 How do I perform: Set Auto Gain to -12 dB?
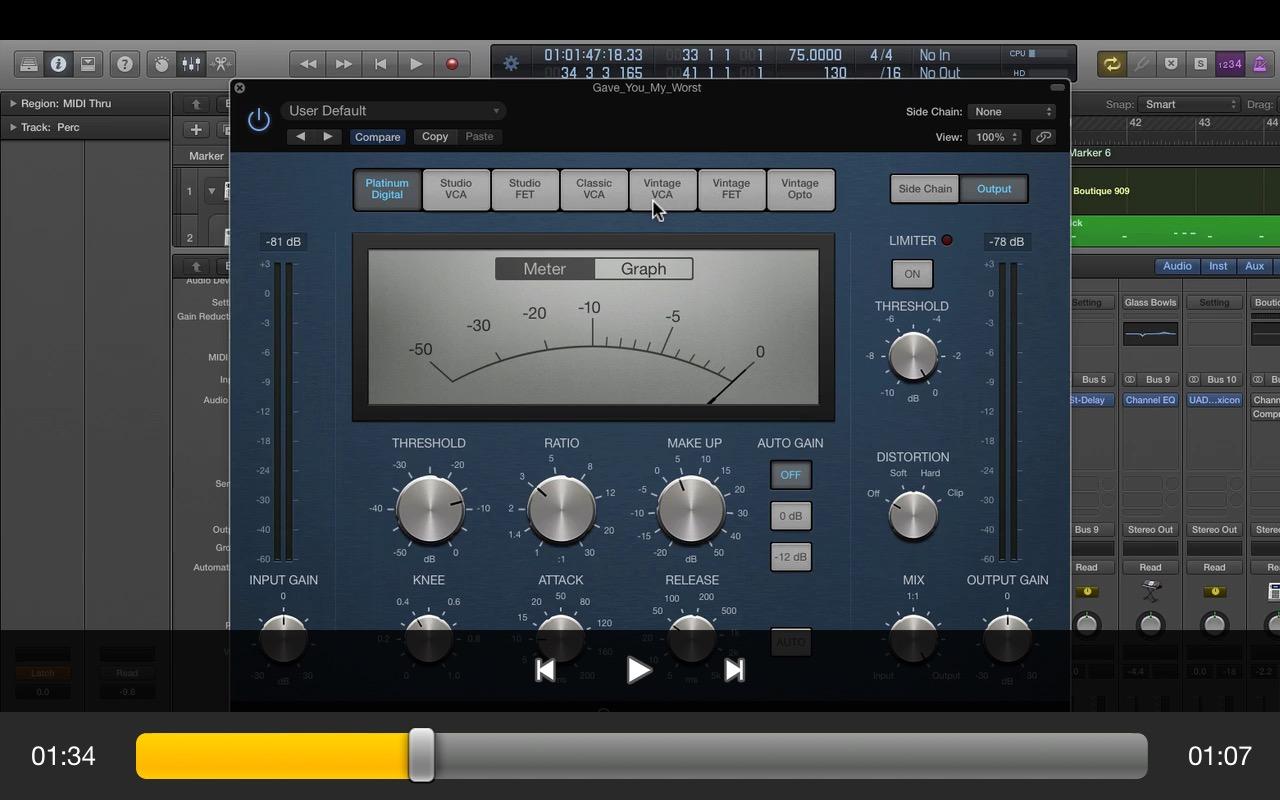(x=791, y=557)
